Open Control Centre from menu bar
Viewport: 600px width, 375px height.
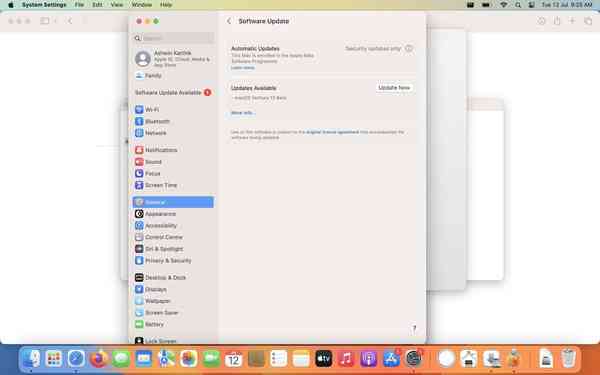531,5
